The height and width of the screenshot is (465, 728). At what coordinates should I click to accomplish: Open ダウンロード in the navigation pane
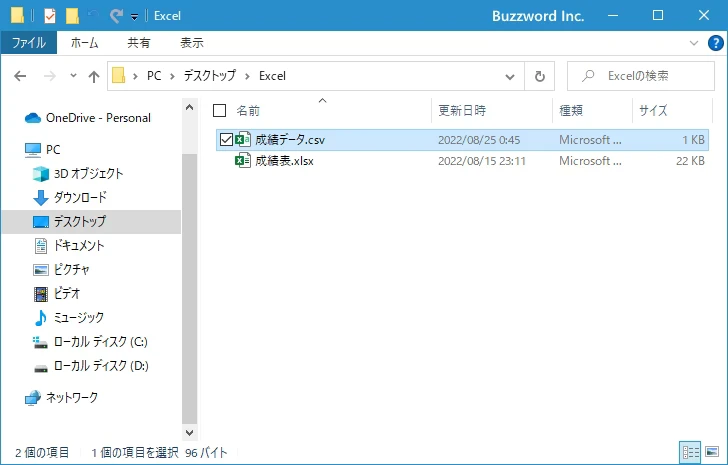[80, 198]
